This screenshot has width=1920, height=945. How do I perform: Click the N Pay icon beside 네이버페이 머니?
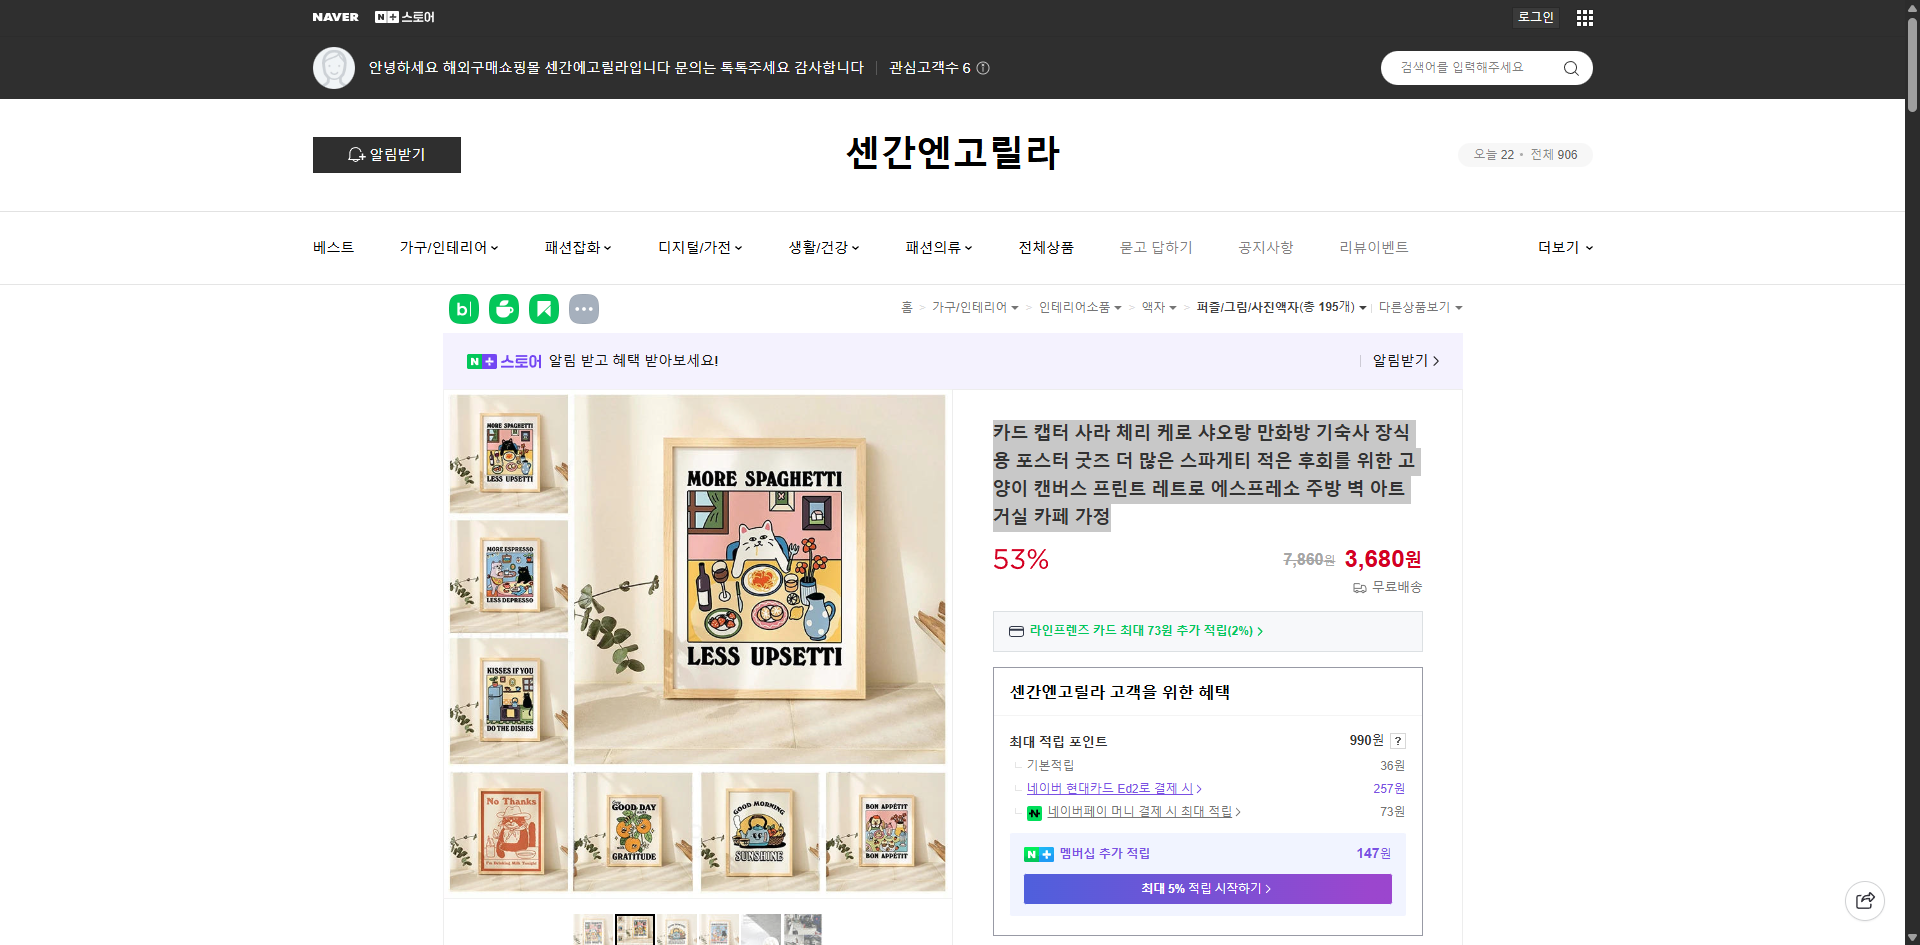(x=1034, y=812)
